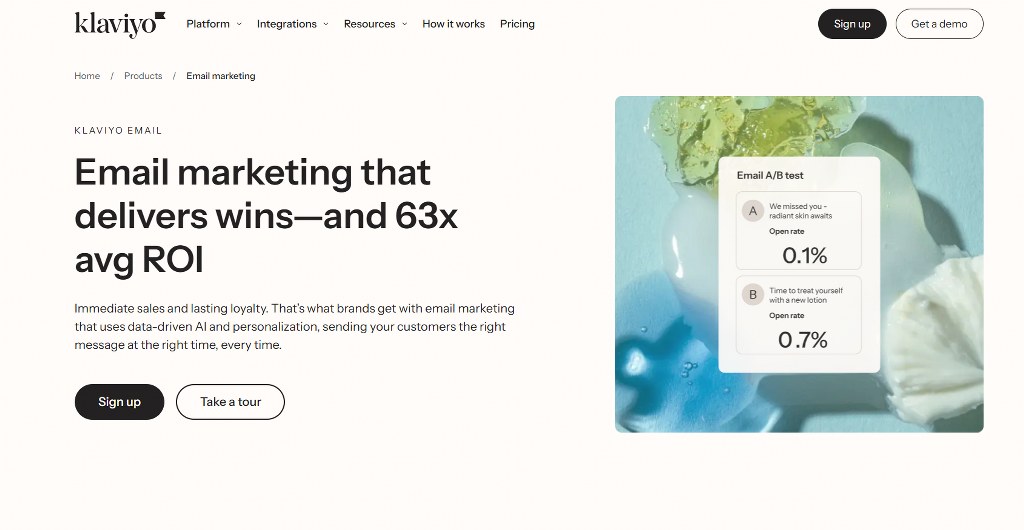The image size is (1024, 530).
Task: Click the variant B circle icon
Action: (x=752, y=294)
